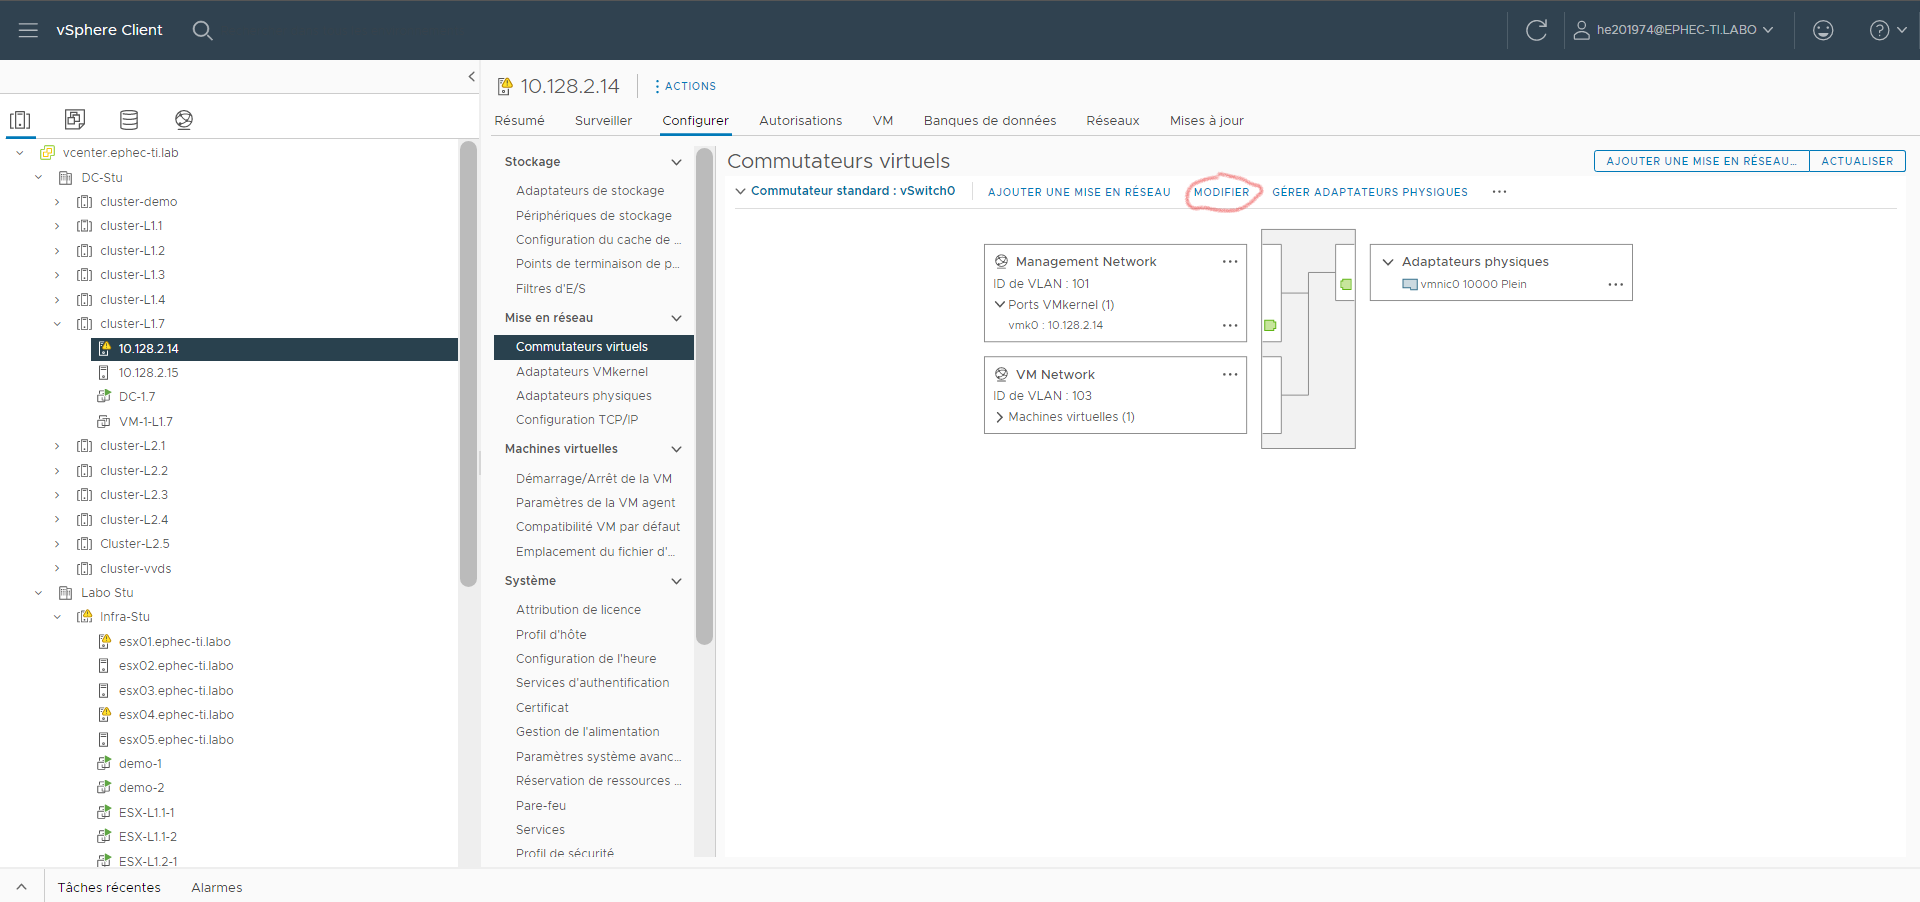
Task: Expand the cluster-demo tree node
Action: point(57,202)
